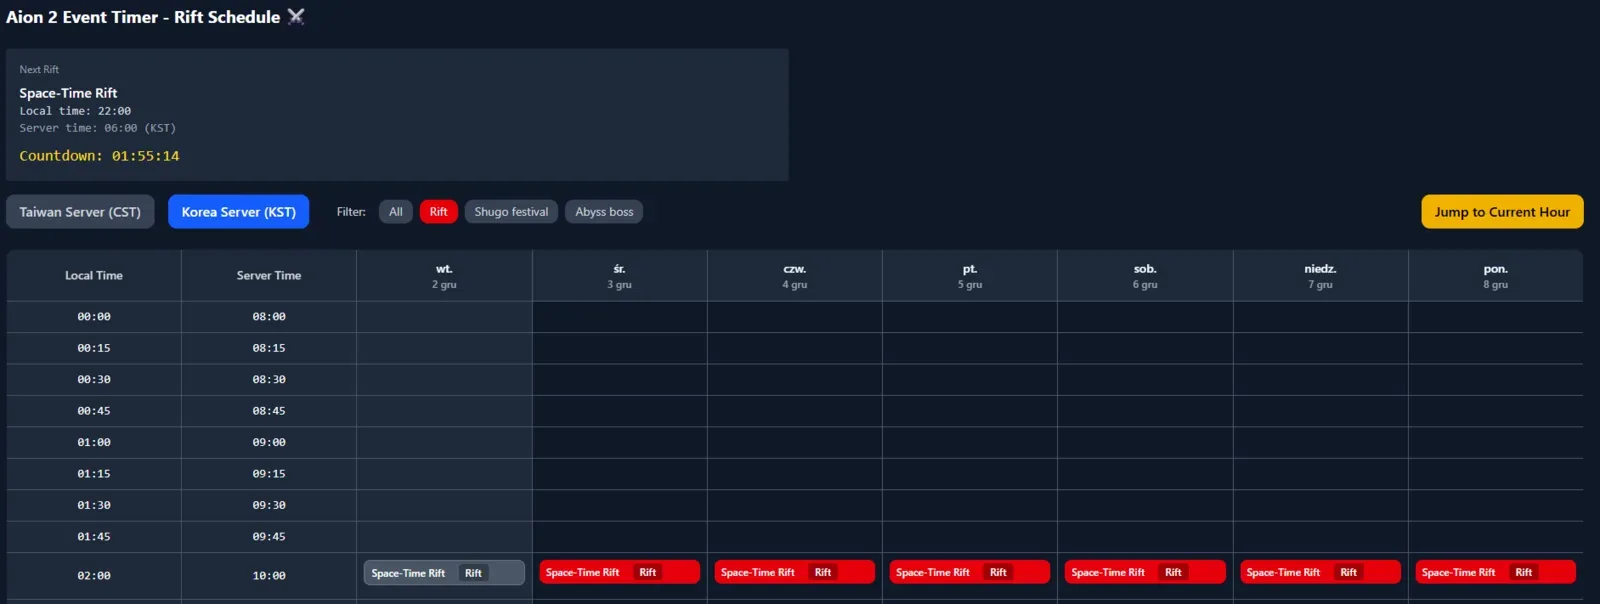Image resolution: width=1600 pixels, height=604 pixels.
Task: Open Space-Time Rift event on czw. 4 gru
Action: coord(794,572)
